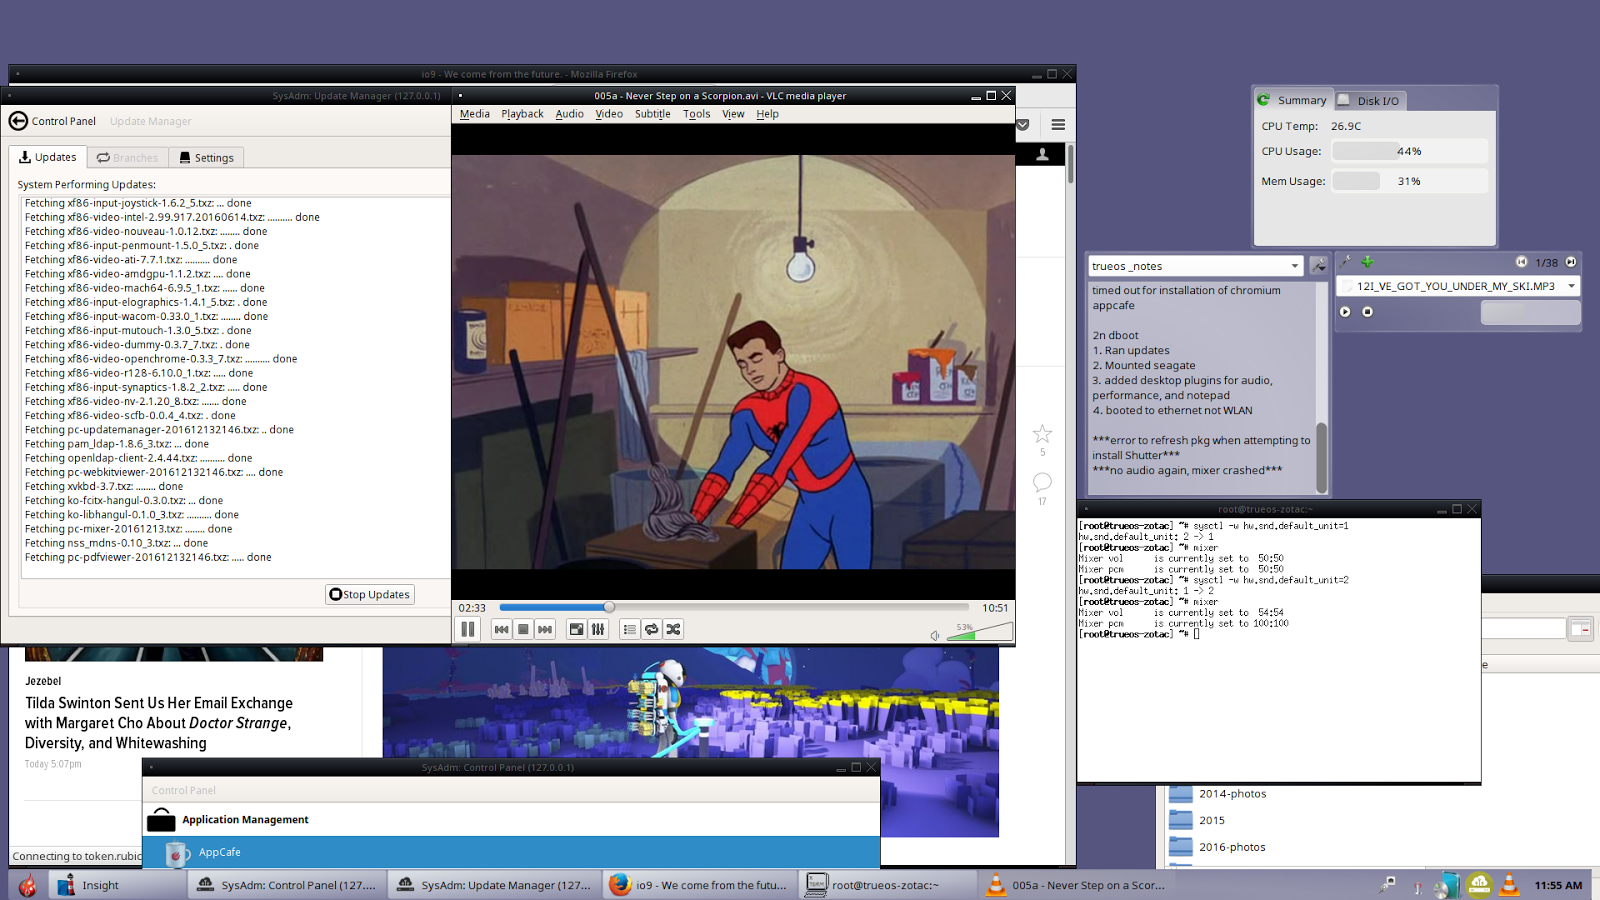This screenshot has height=900, width=1600.
Task: Open the MP3 track selection dropdown
Action: [x=1571, y=286]
